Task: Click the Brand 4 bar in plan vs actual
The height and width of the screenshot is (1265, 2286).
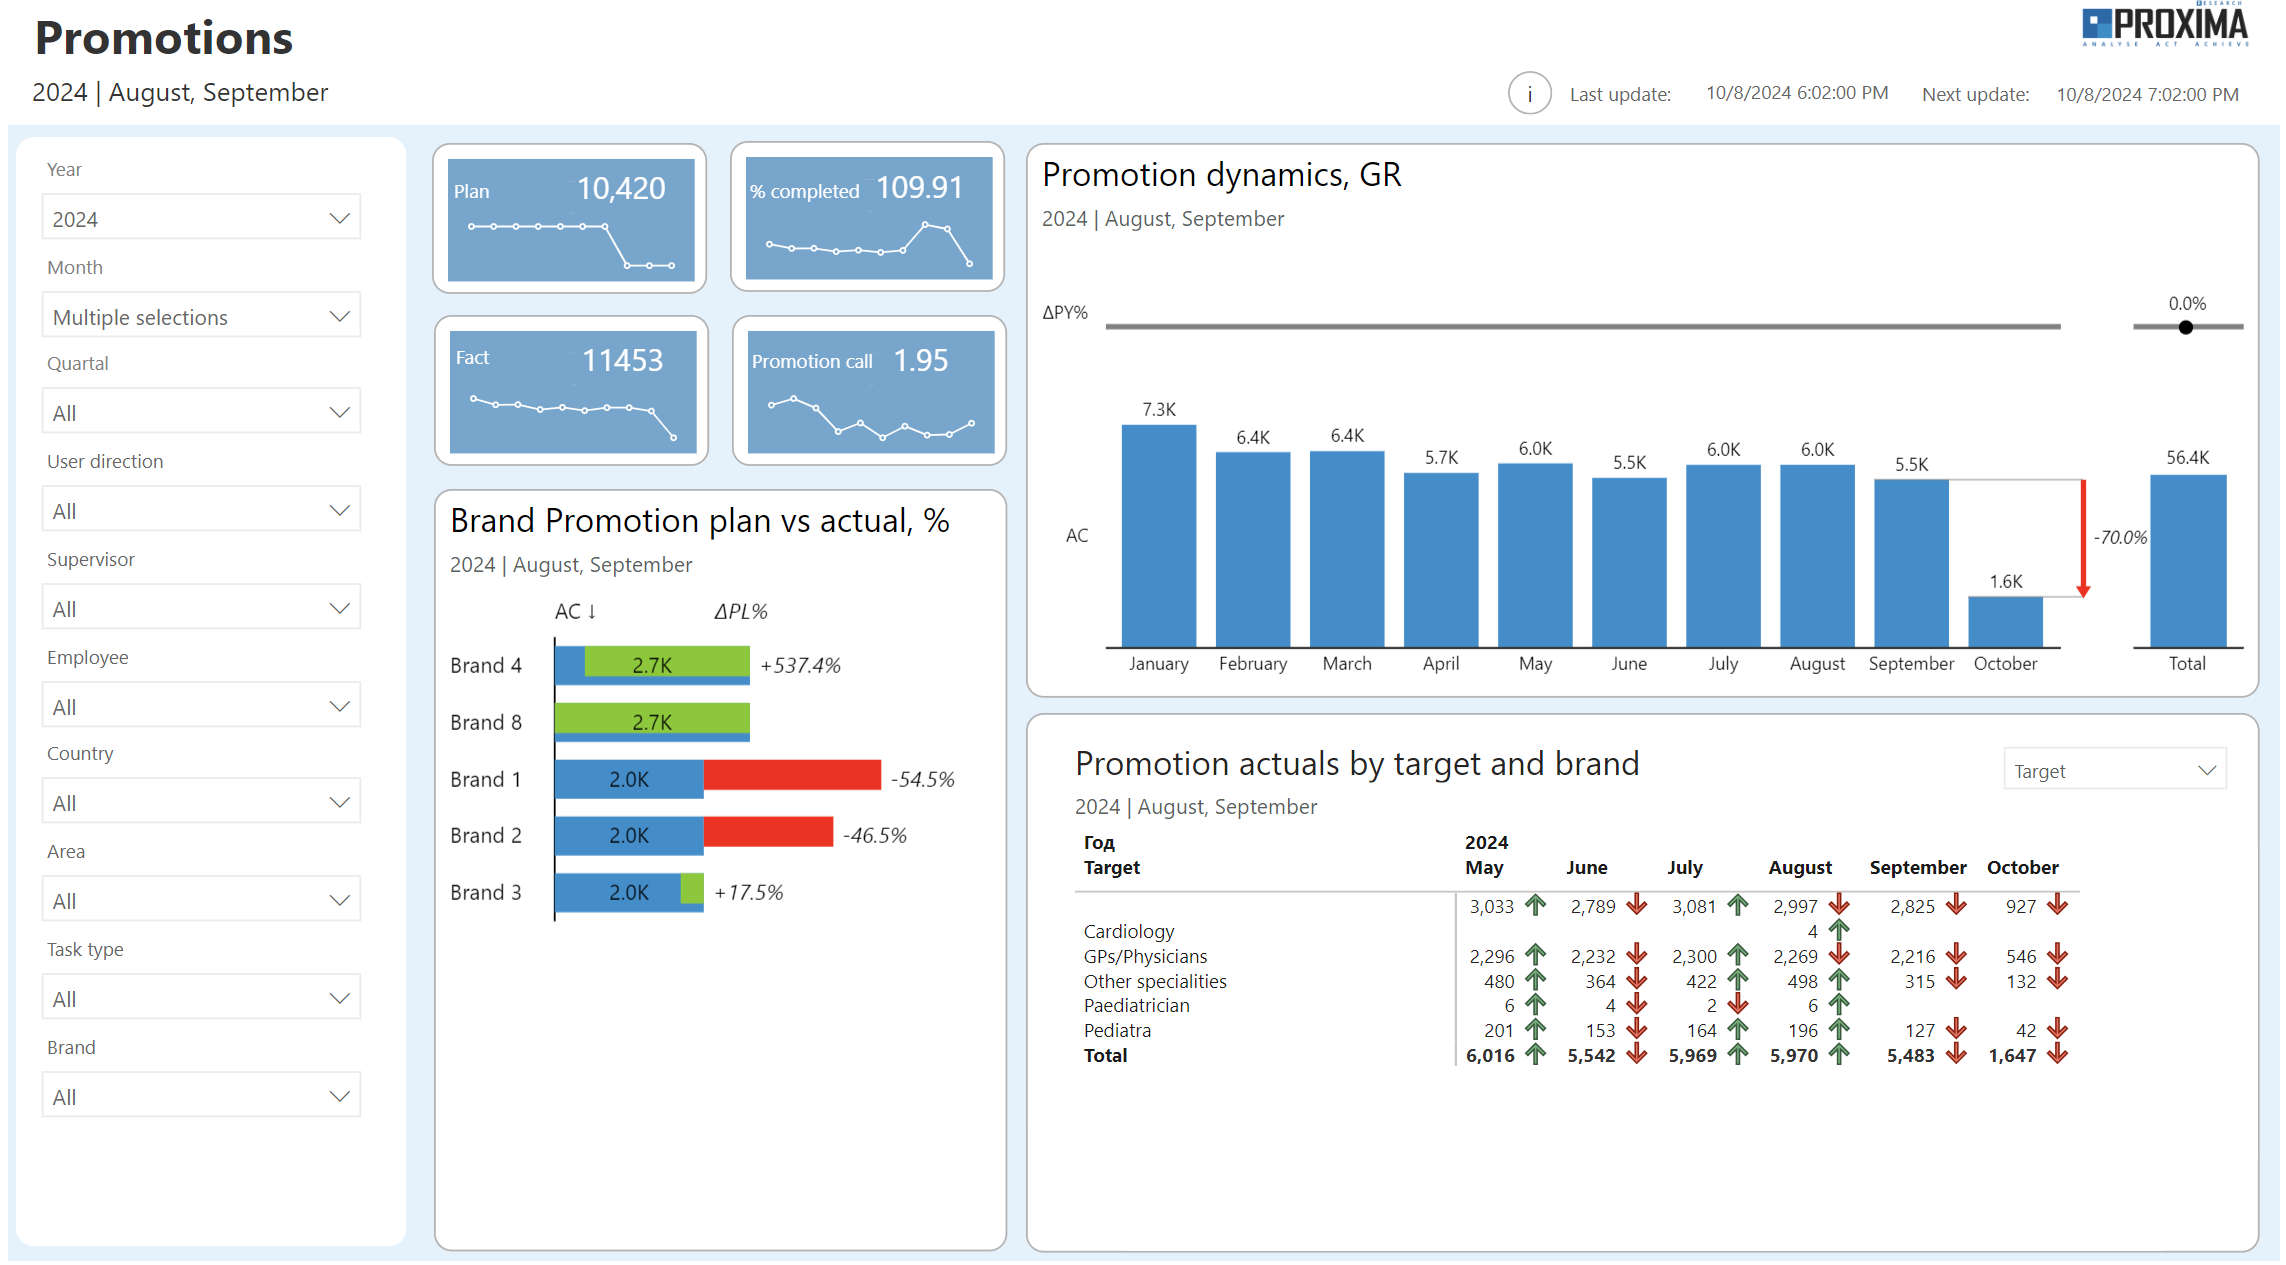Action: 650,663
